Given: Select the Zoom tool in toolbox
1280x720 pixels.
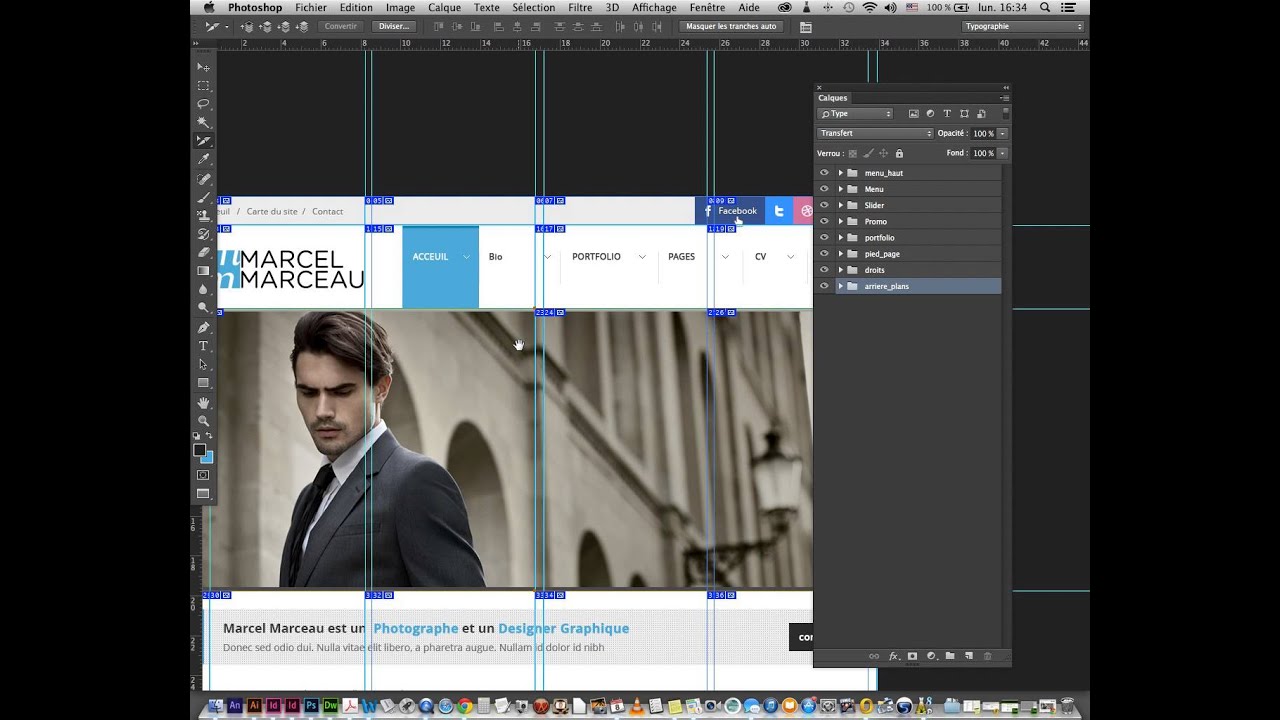Looking at the screenshot, I should pyautogui.click(x=203, y=421).
